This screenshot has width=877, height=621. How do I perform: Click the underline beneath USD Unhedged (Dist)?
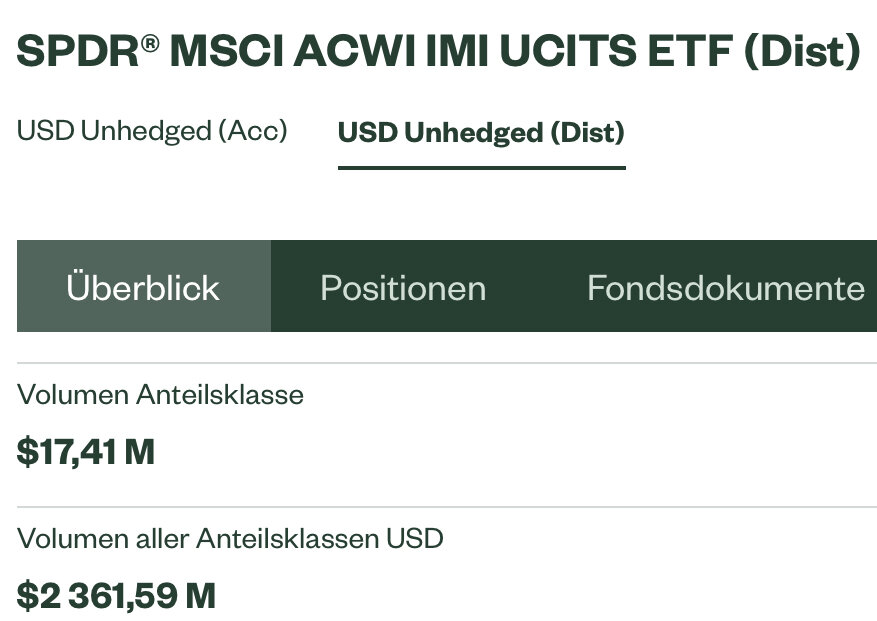coord(481,167)
